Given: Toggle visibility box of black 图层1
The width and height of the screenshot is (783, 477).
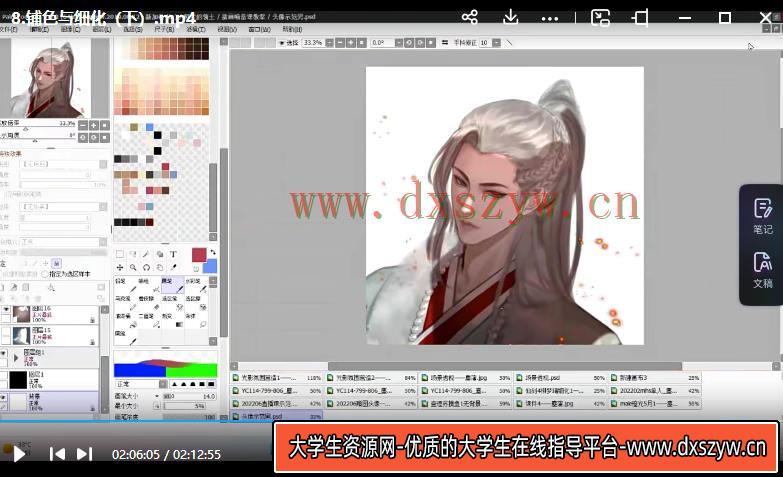Looking at the screenshot, I should pos(4,375).
